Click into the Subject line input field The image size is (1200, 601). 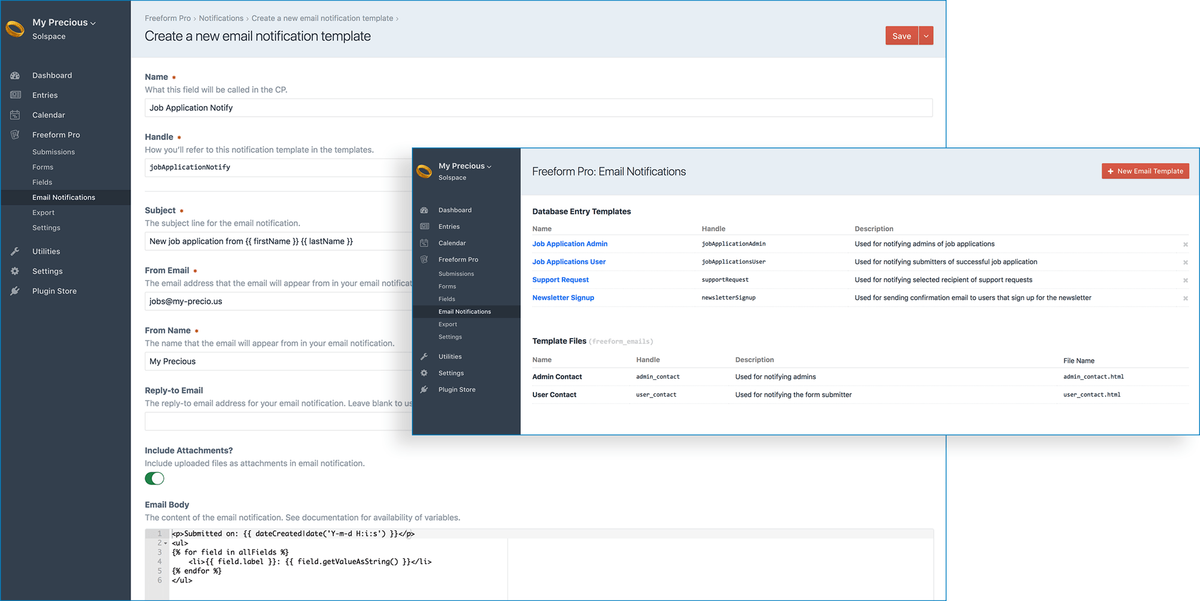click(278, 241)
